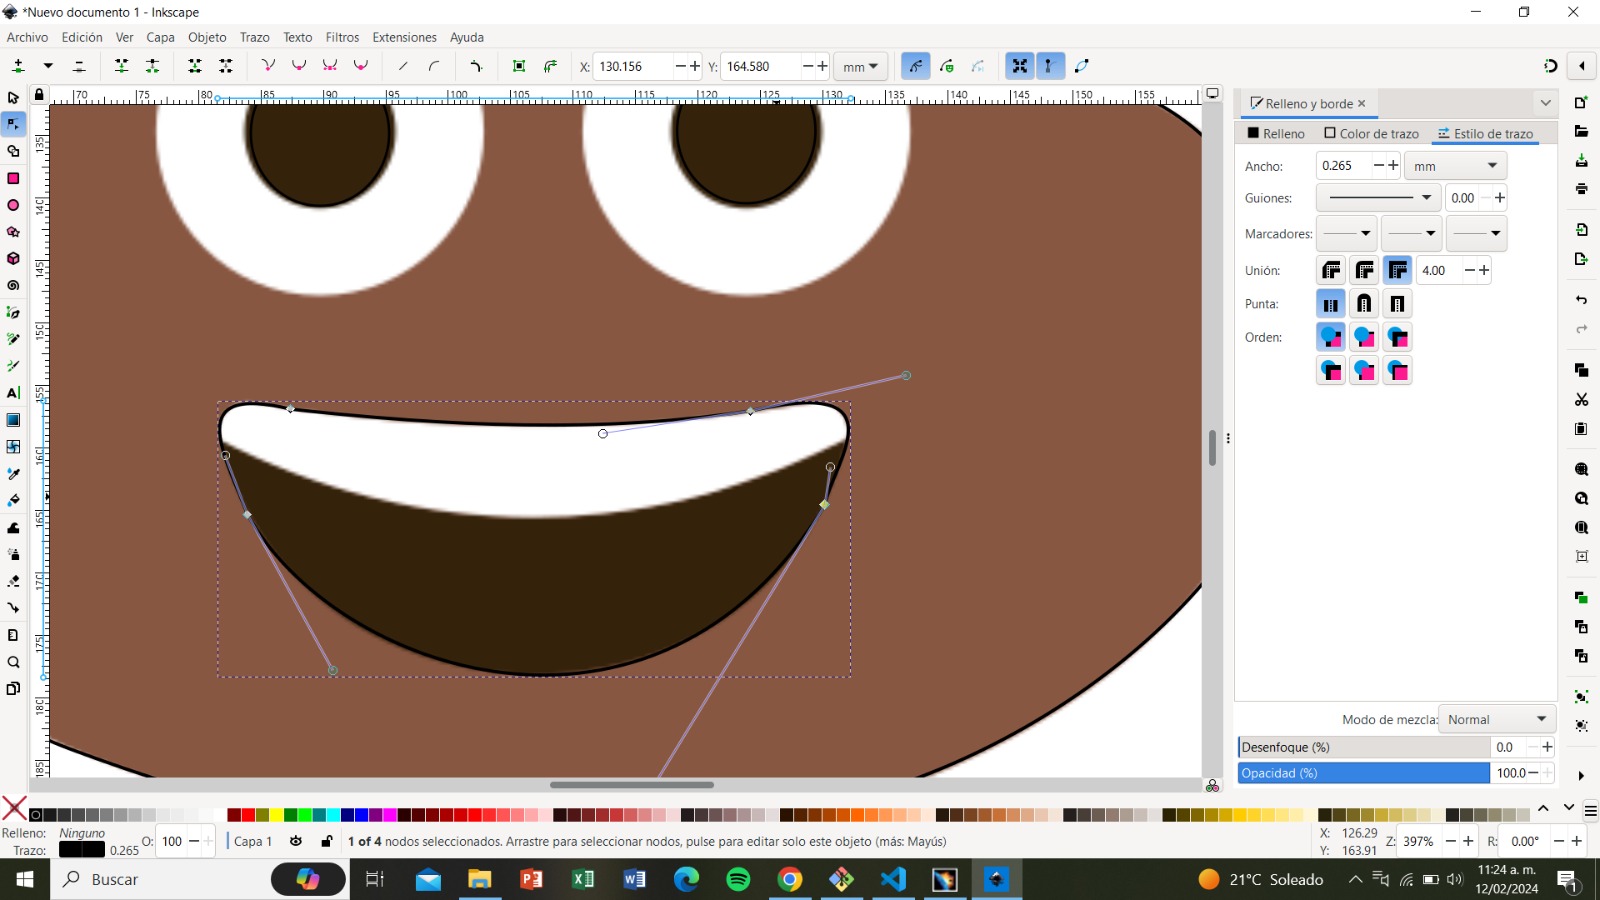1600x900 pixels.
Task: Click Convert object to path icon
Action: (x=519, y=66)
